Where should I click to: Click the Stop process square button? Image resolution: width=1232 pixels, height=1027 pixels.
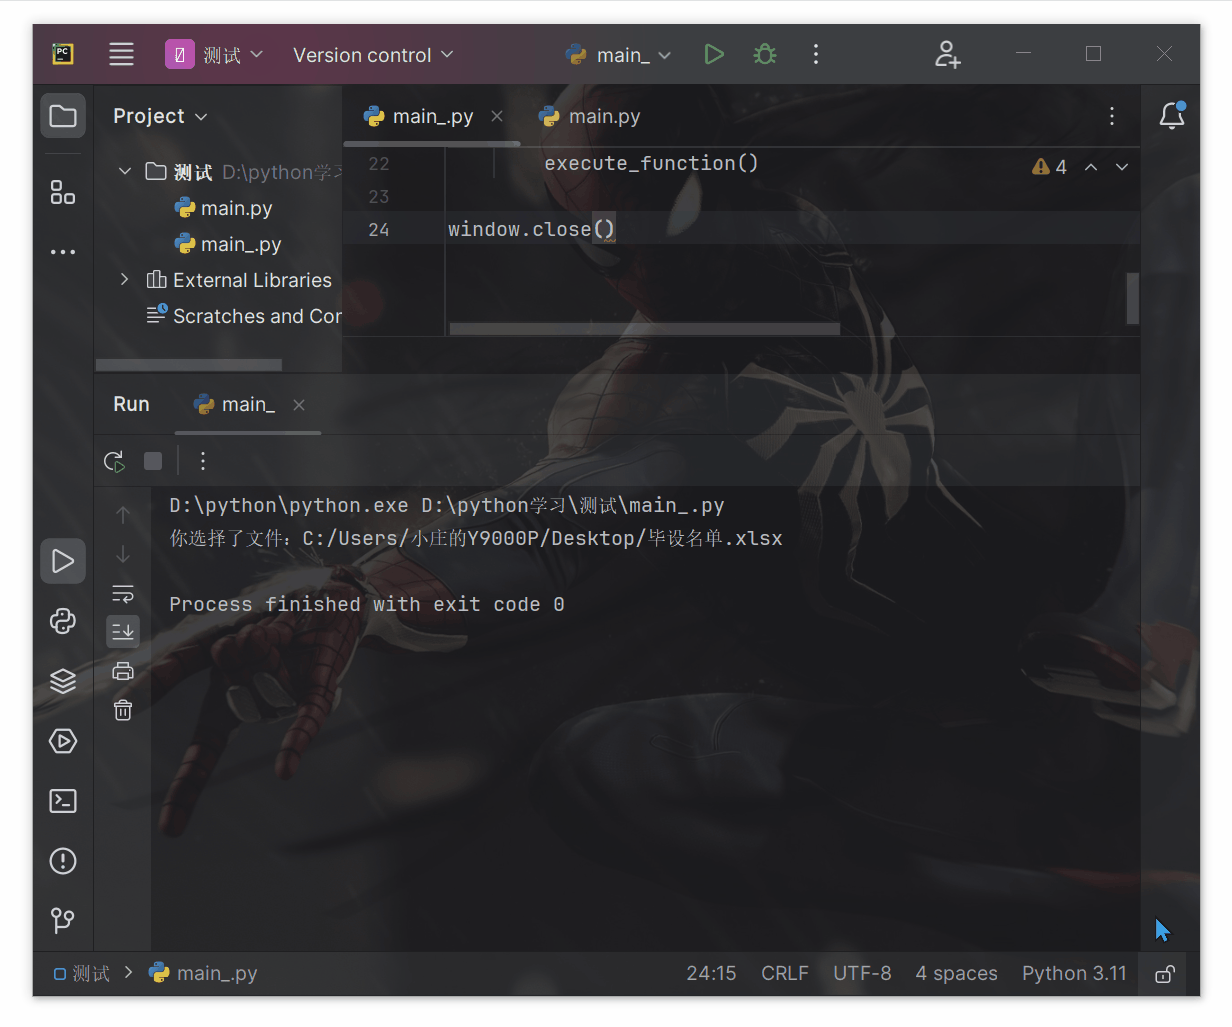coord(153,461)
